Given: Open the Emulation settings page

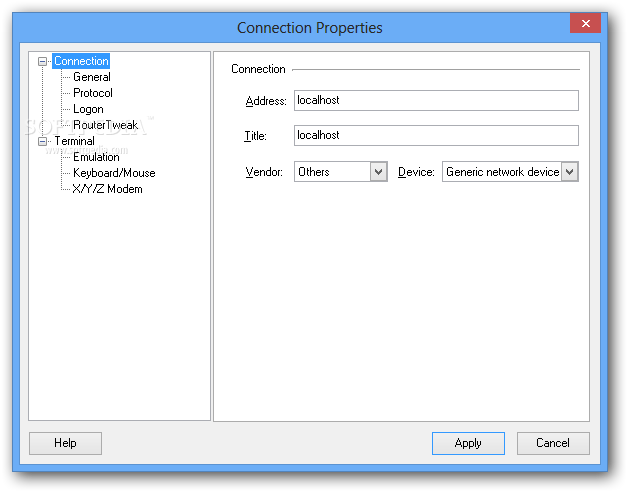Looking at the screenshot, I should point(96,157).
